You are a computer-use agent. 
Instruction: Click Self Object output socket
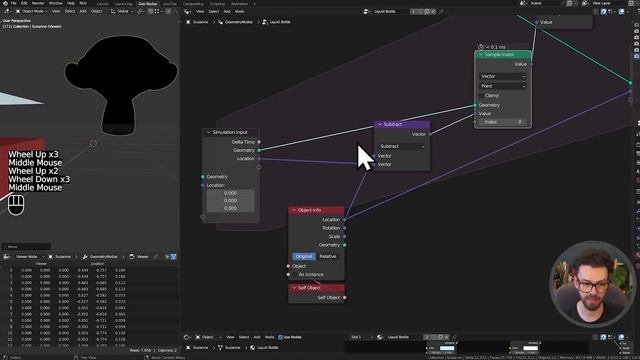[344, 298]
